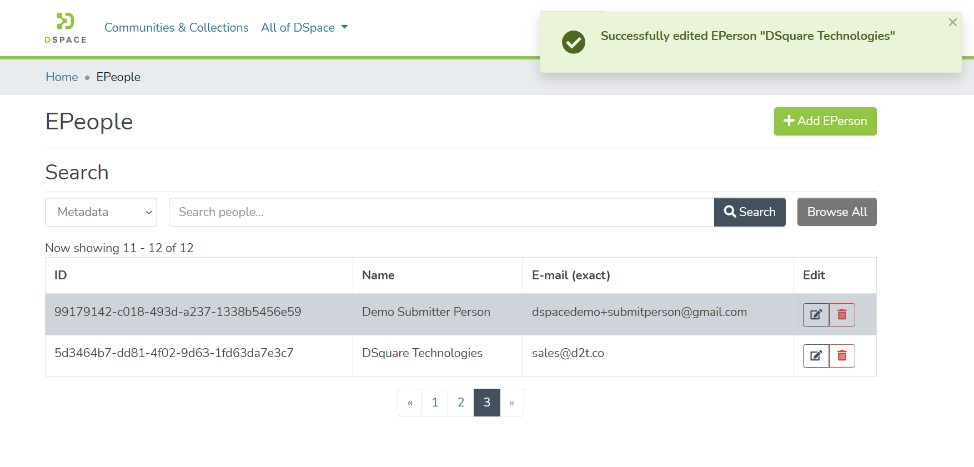Dismiss the success notification with X

click(x=952, y=22)
